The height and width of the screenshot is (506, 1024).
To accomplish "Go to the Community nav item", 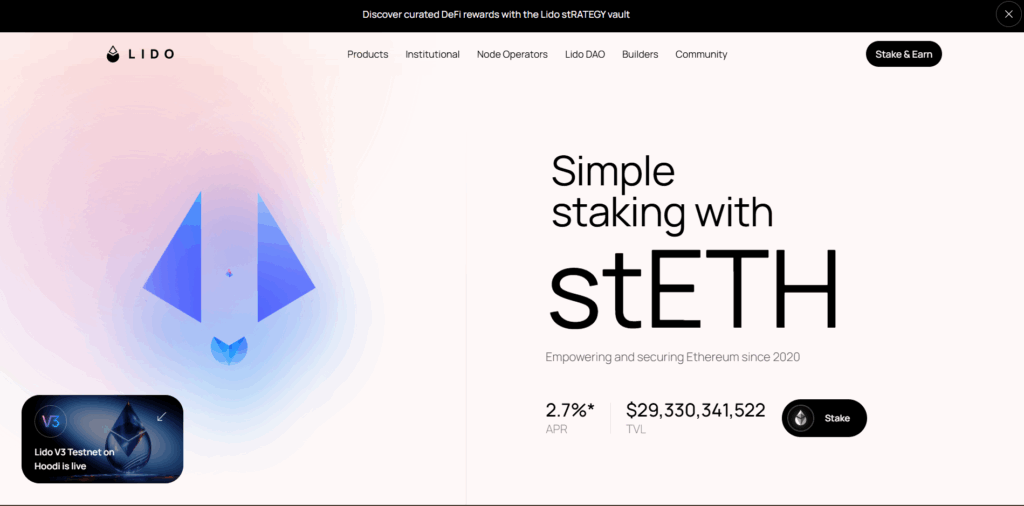I will point(701,54).
